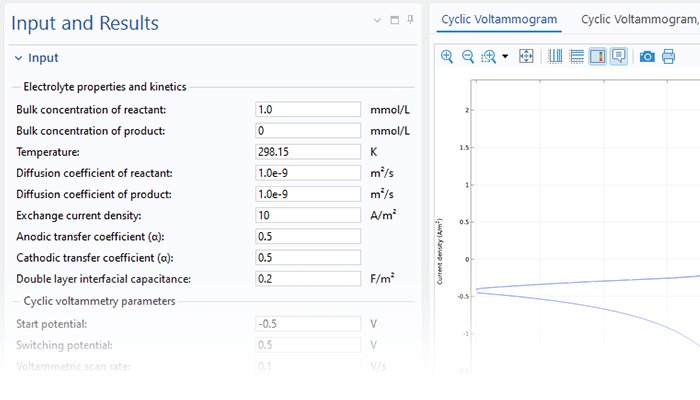The height and width of the screenshot is (400, 700).
Task: Click the Zoom Out graph icon
Action: [x=467, y=56]
